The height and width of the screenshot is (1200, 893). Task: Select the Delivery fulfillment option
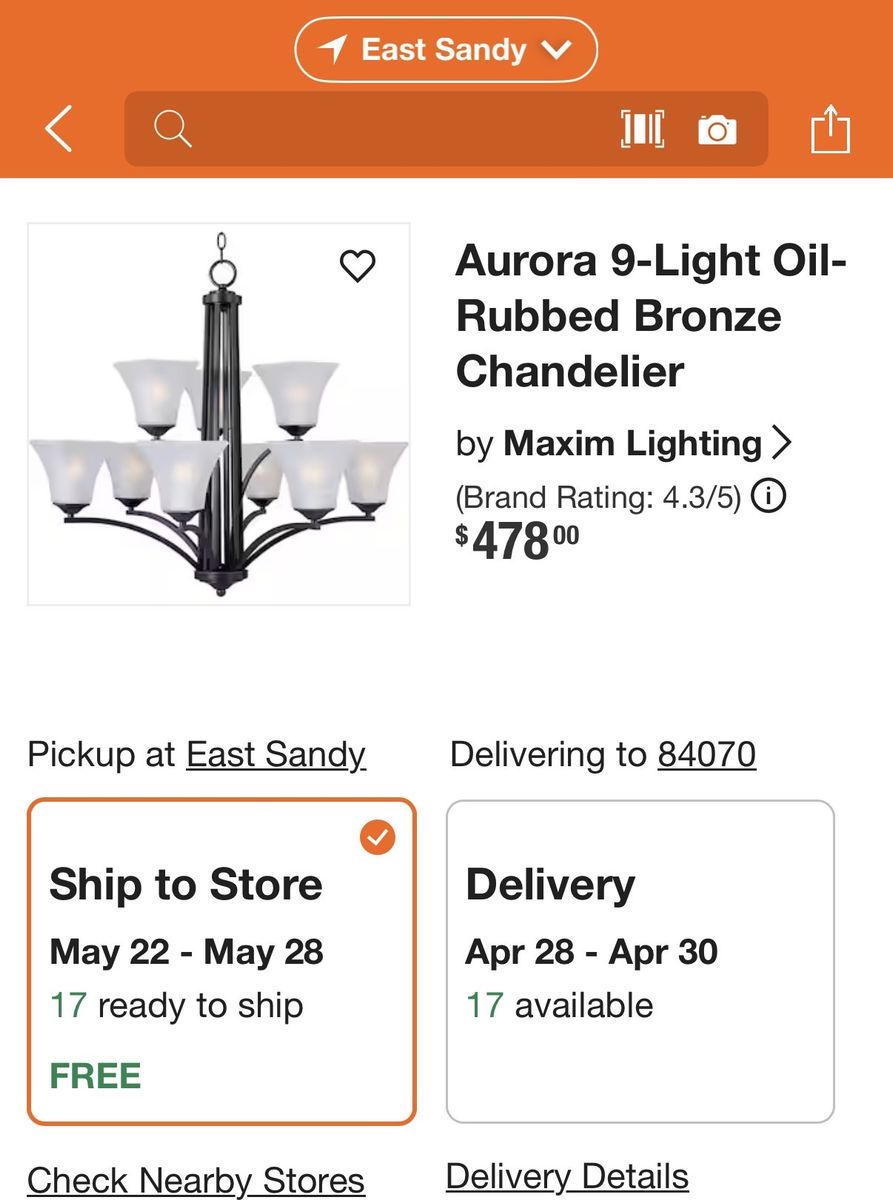640,960
